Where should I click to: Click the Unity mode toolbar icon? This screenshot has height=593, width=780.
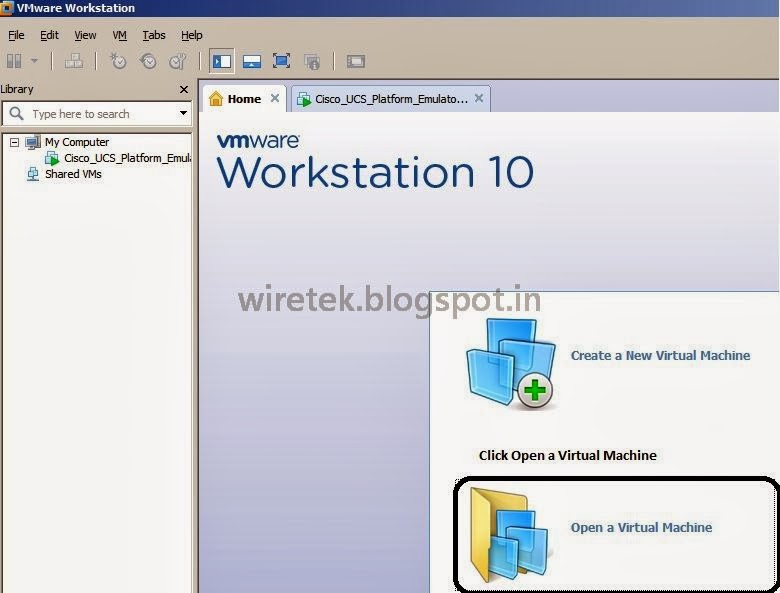pos(312,62)
